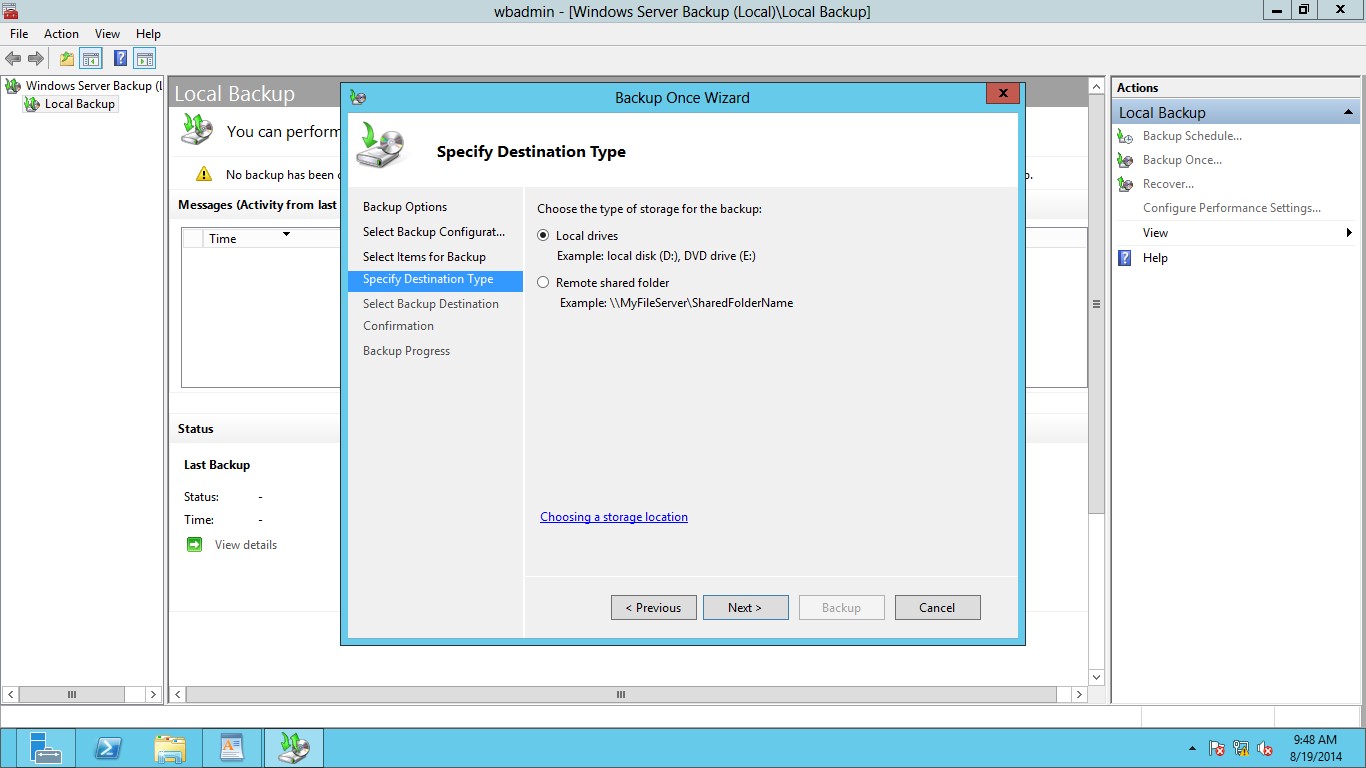Click the blue Help icon in the toolbar
The image size is (1366, 768).
(x=120, y=59)
